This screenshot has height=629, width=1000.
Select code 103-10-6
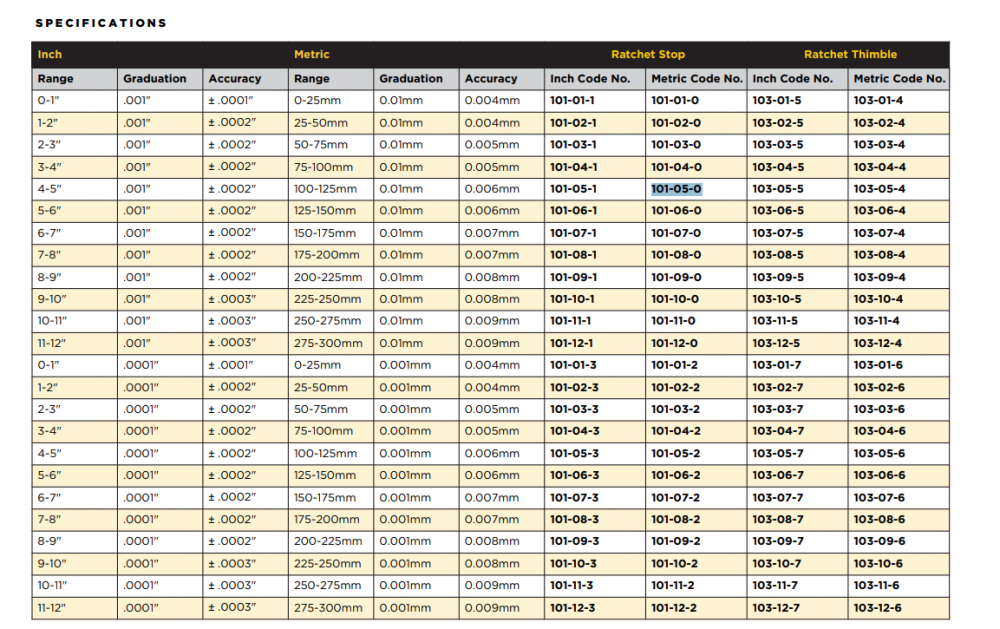click(x=878, y=564)
